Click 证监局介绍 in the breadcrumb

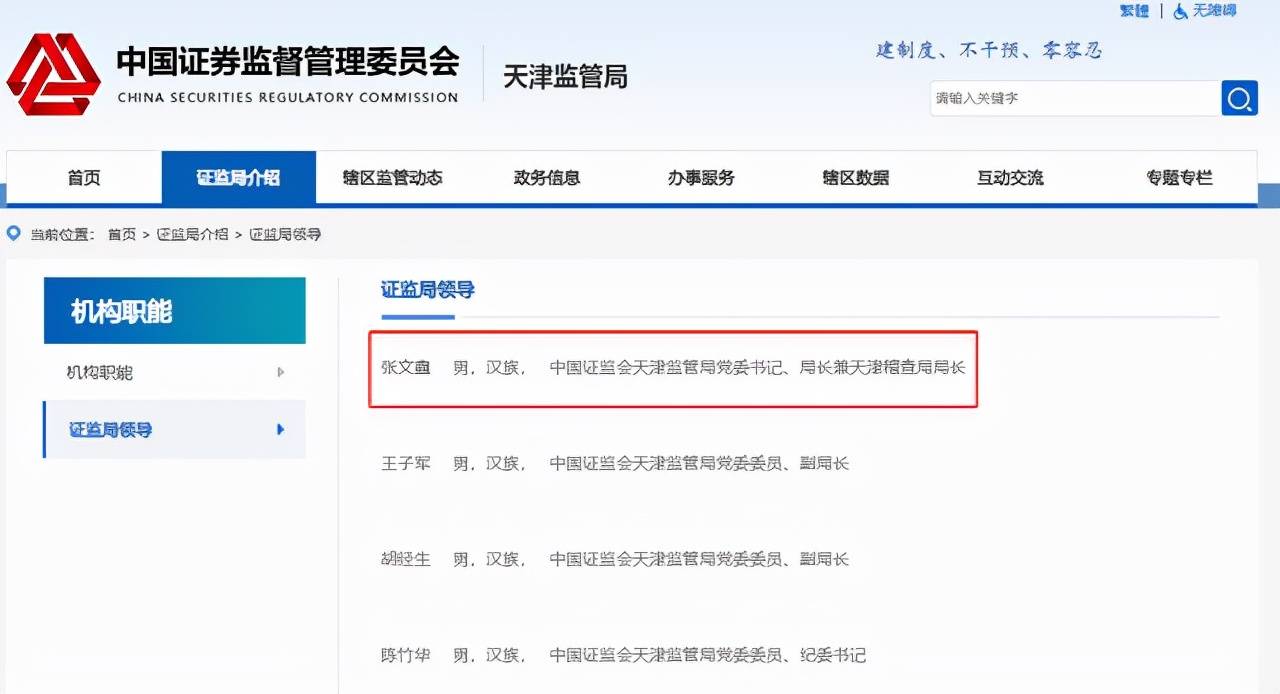[192, 234]
